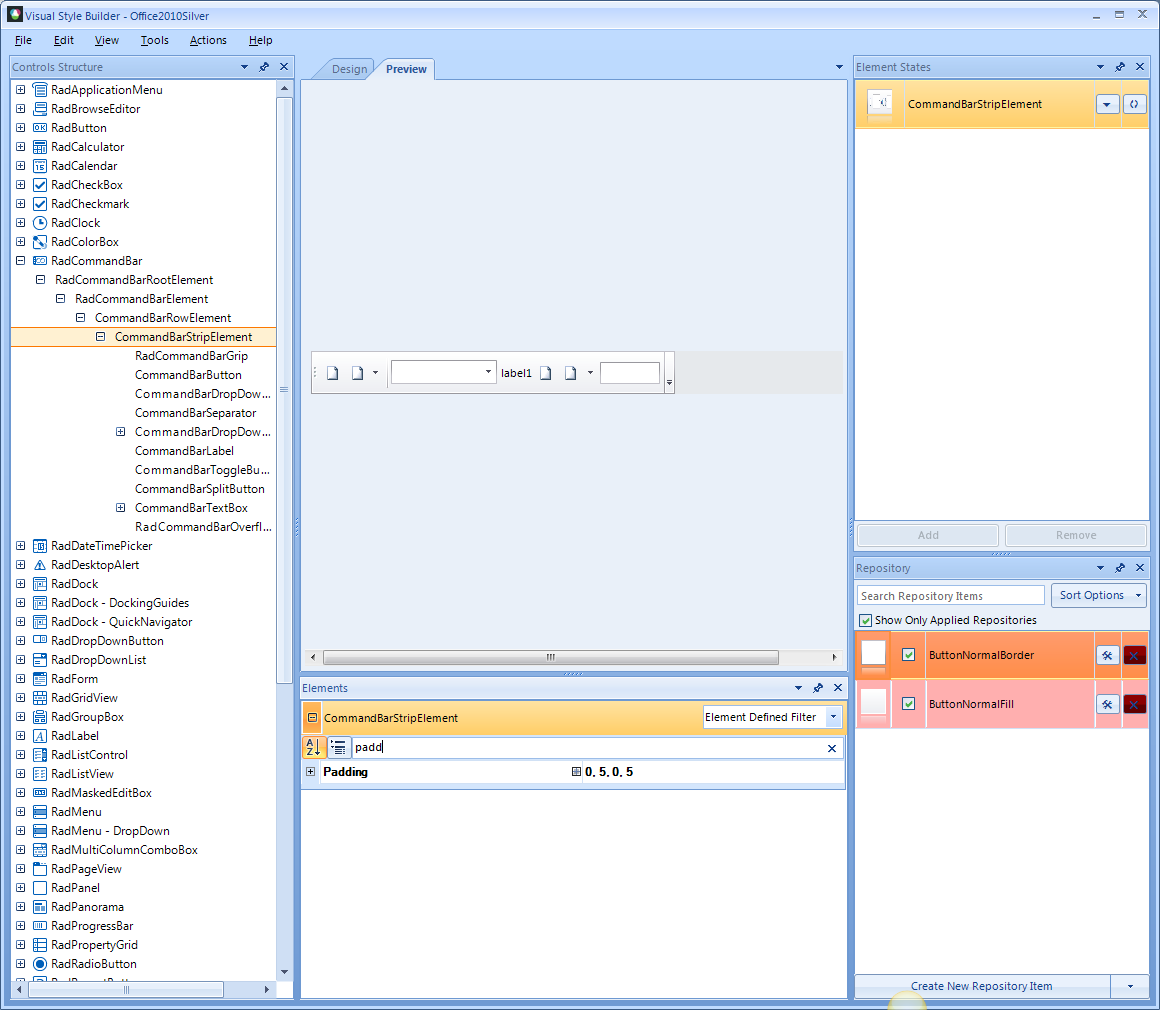Collapse the CommandBarRowElement node

[81, 317]
